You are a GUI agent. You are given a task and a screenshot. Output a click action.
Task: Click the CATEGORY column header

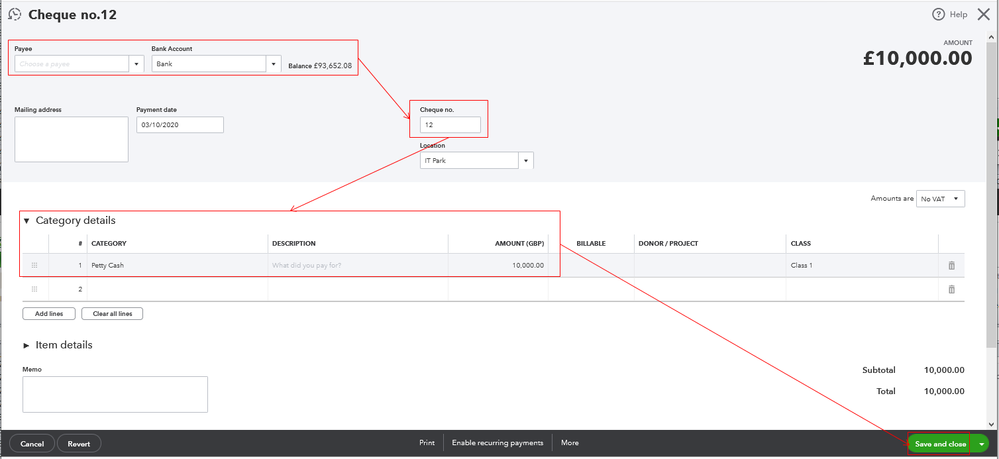(109, 244)
